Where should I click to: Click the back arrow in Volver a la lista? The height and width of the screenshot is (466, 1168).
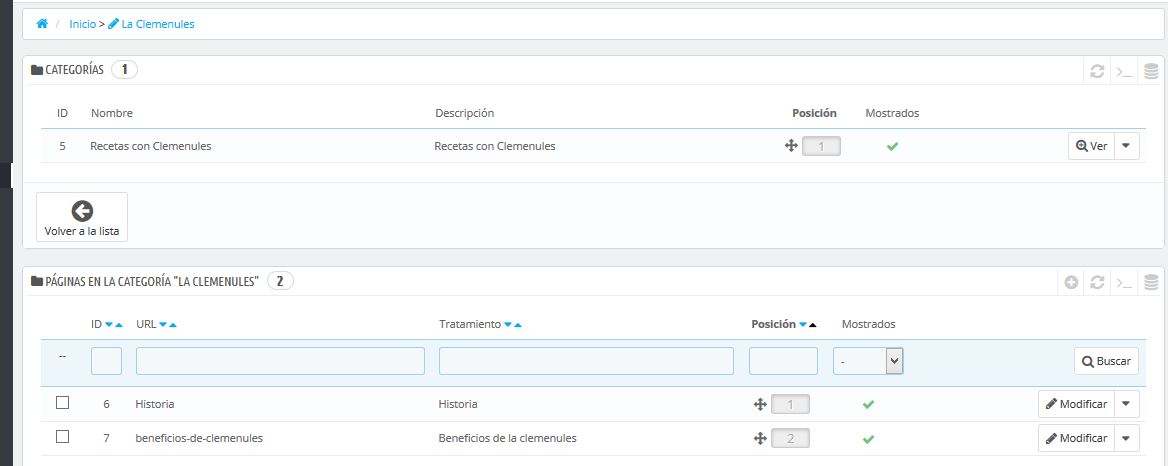click(82, 211)
